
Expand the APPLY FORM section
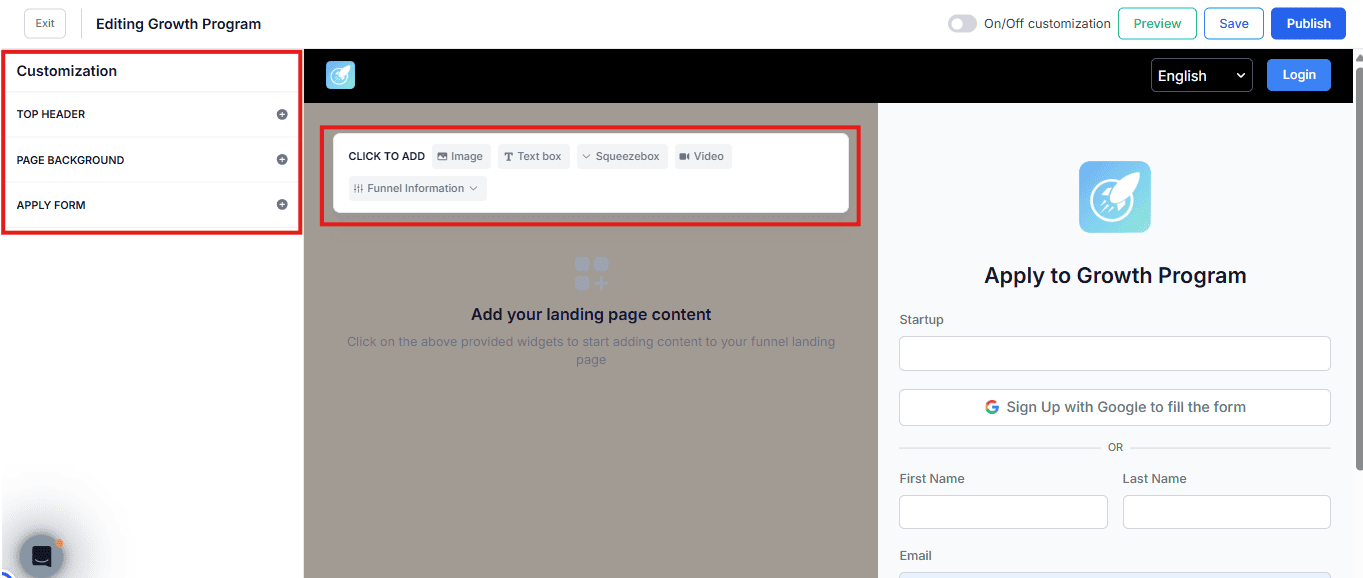[x=152, y=204]
